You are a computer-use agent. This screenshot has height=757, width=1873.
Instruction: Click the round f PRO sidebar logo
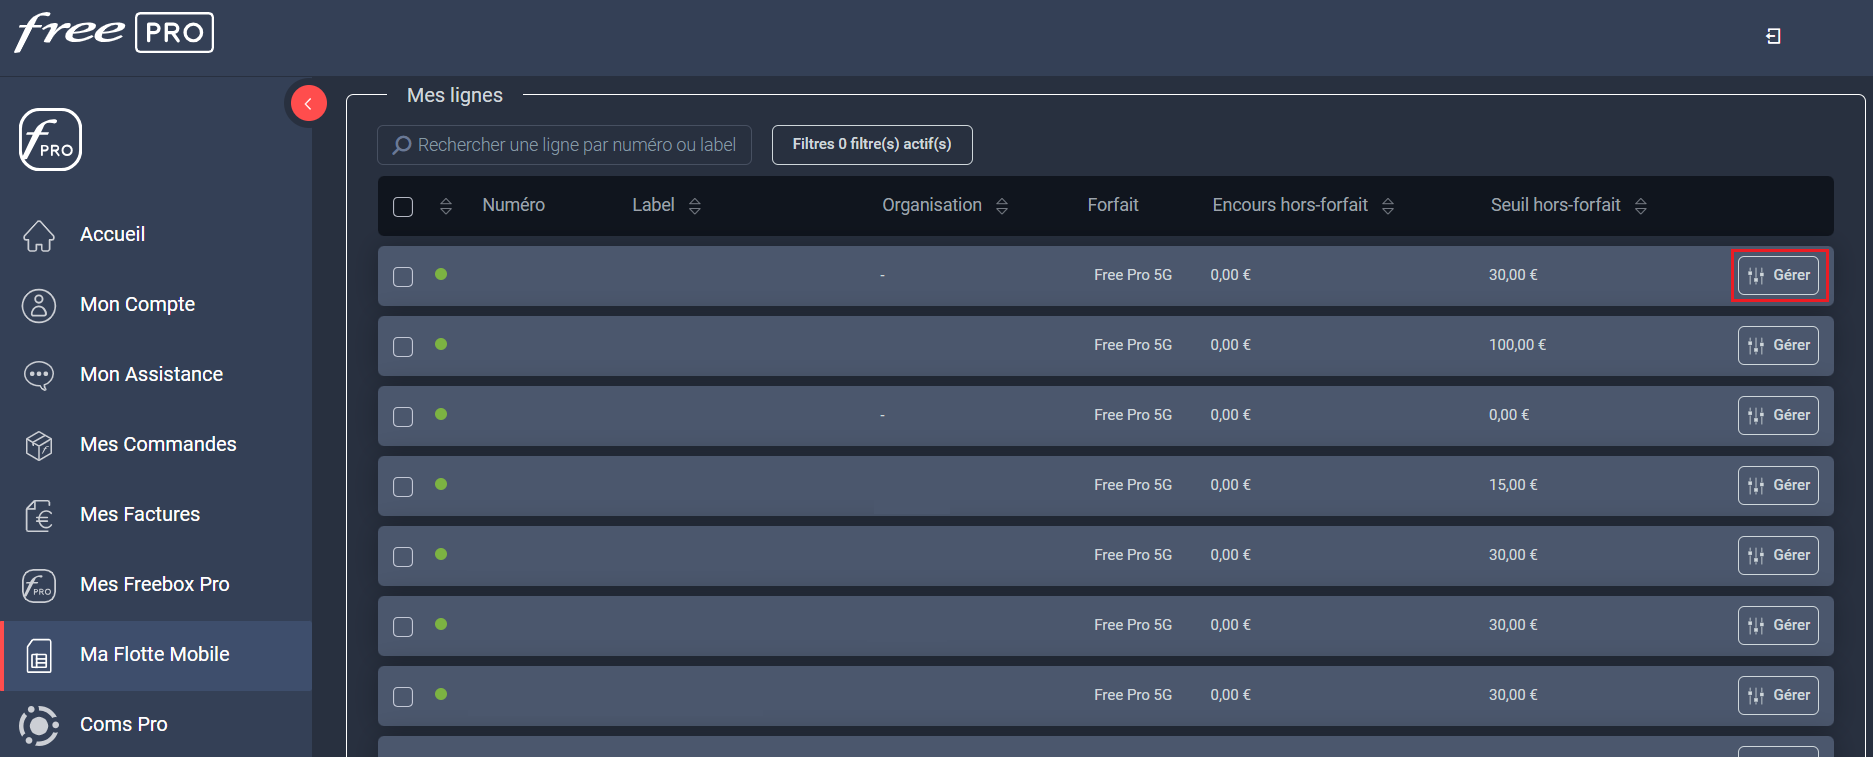pyautogui.click(x=50, y=139)
